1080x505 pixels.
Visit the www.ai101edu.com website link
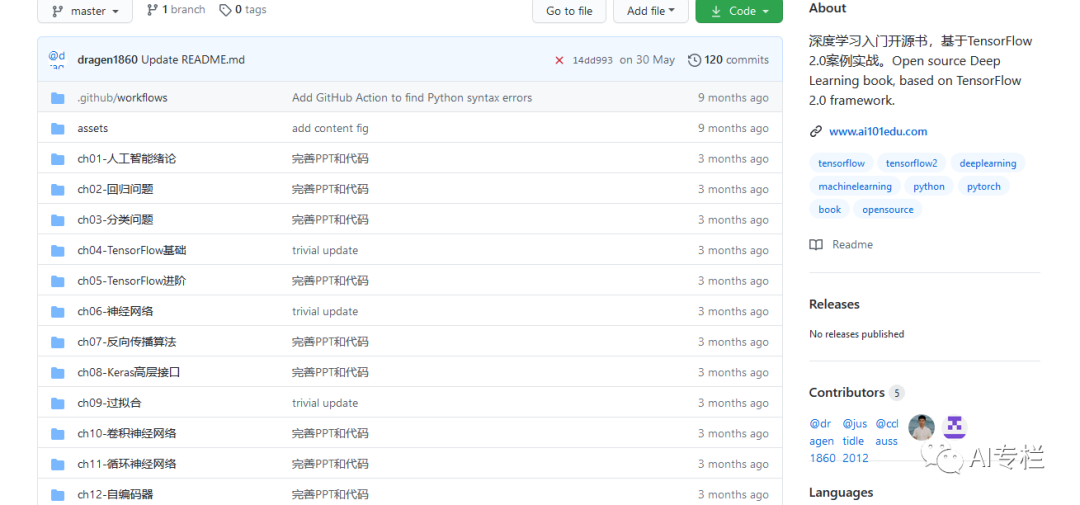click(878, 132)
